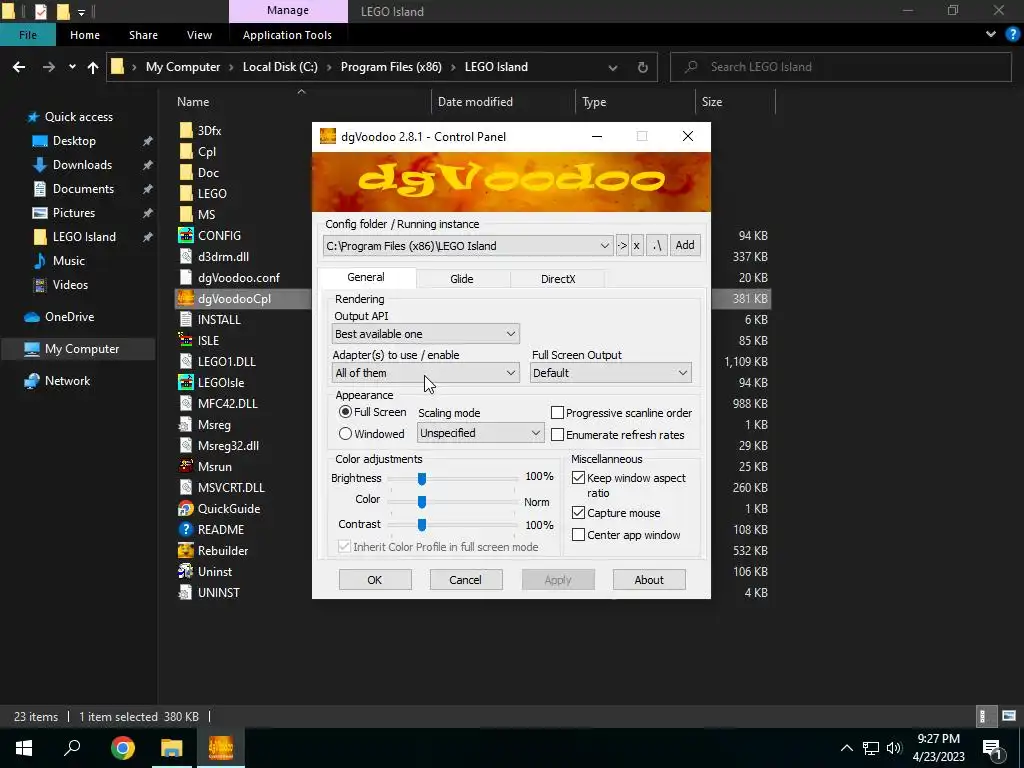The height and width of the screenshot is (768, 1024).
Task: Expand the Explorer address history dropdown
Action: 613,67
